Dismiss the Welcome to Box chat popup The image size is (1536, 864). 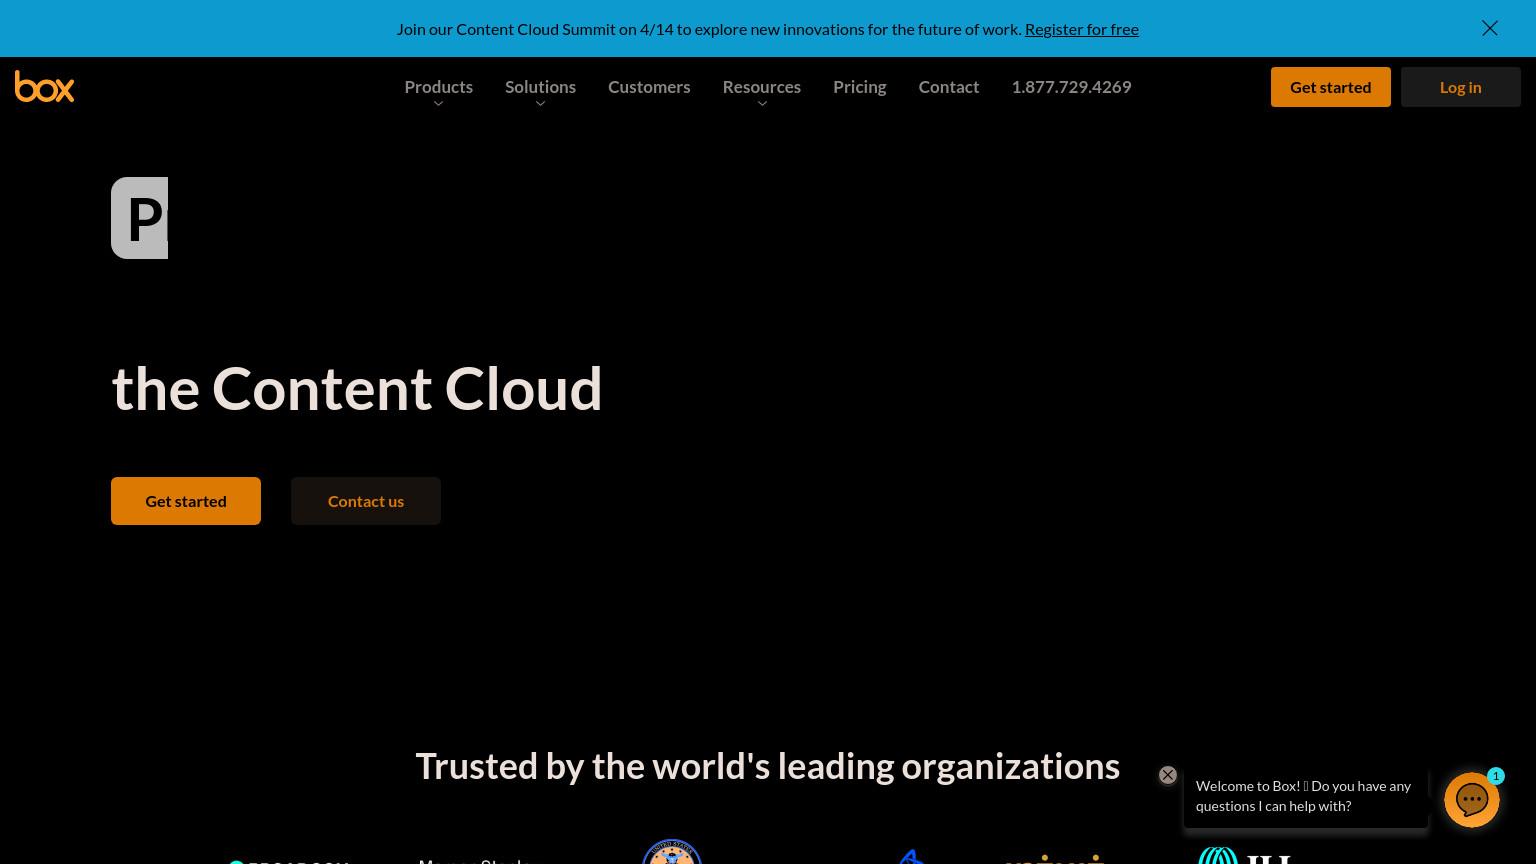click(x=1168, y=775)
